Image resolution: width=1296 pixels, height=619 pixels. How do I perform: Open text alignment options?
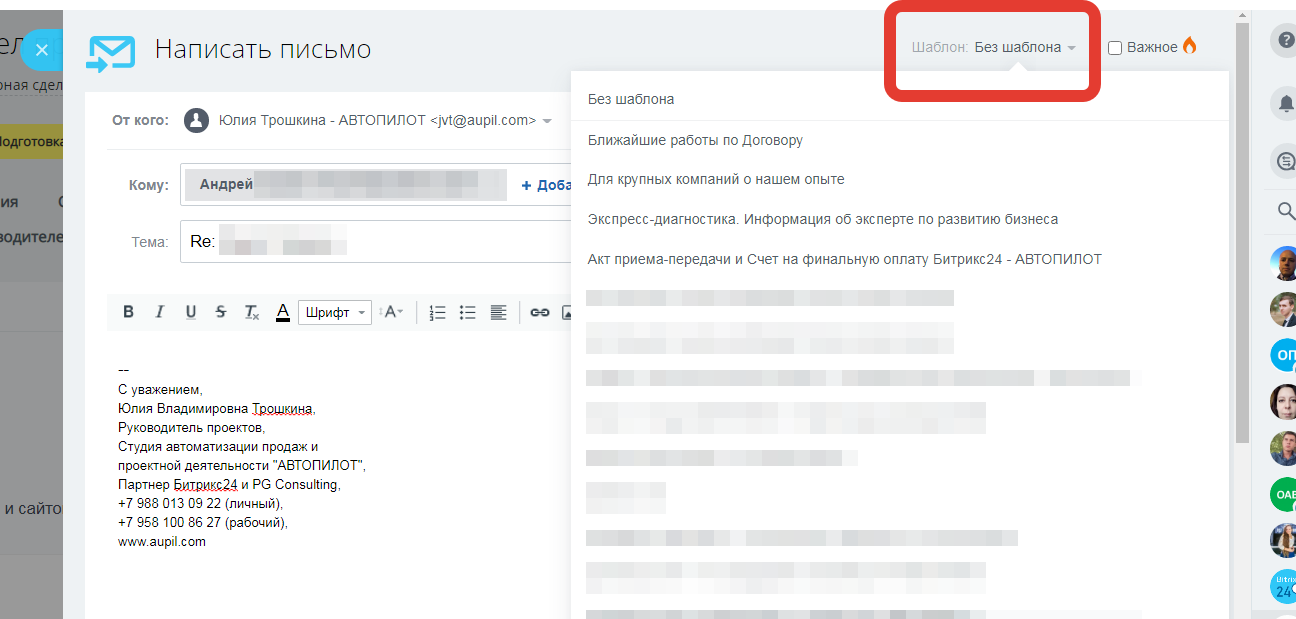pyautogui.click(x=498, y=312)
